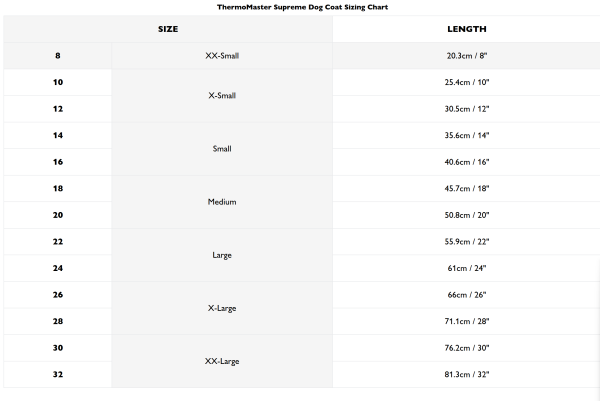Select the 61cm / 24" length value
The height and width of the screenshot is (401, 600).
(467, 268)
